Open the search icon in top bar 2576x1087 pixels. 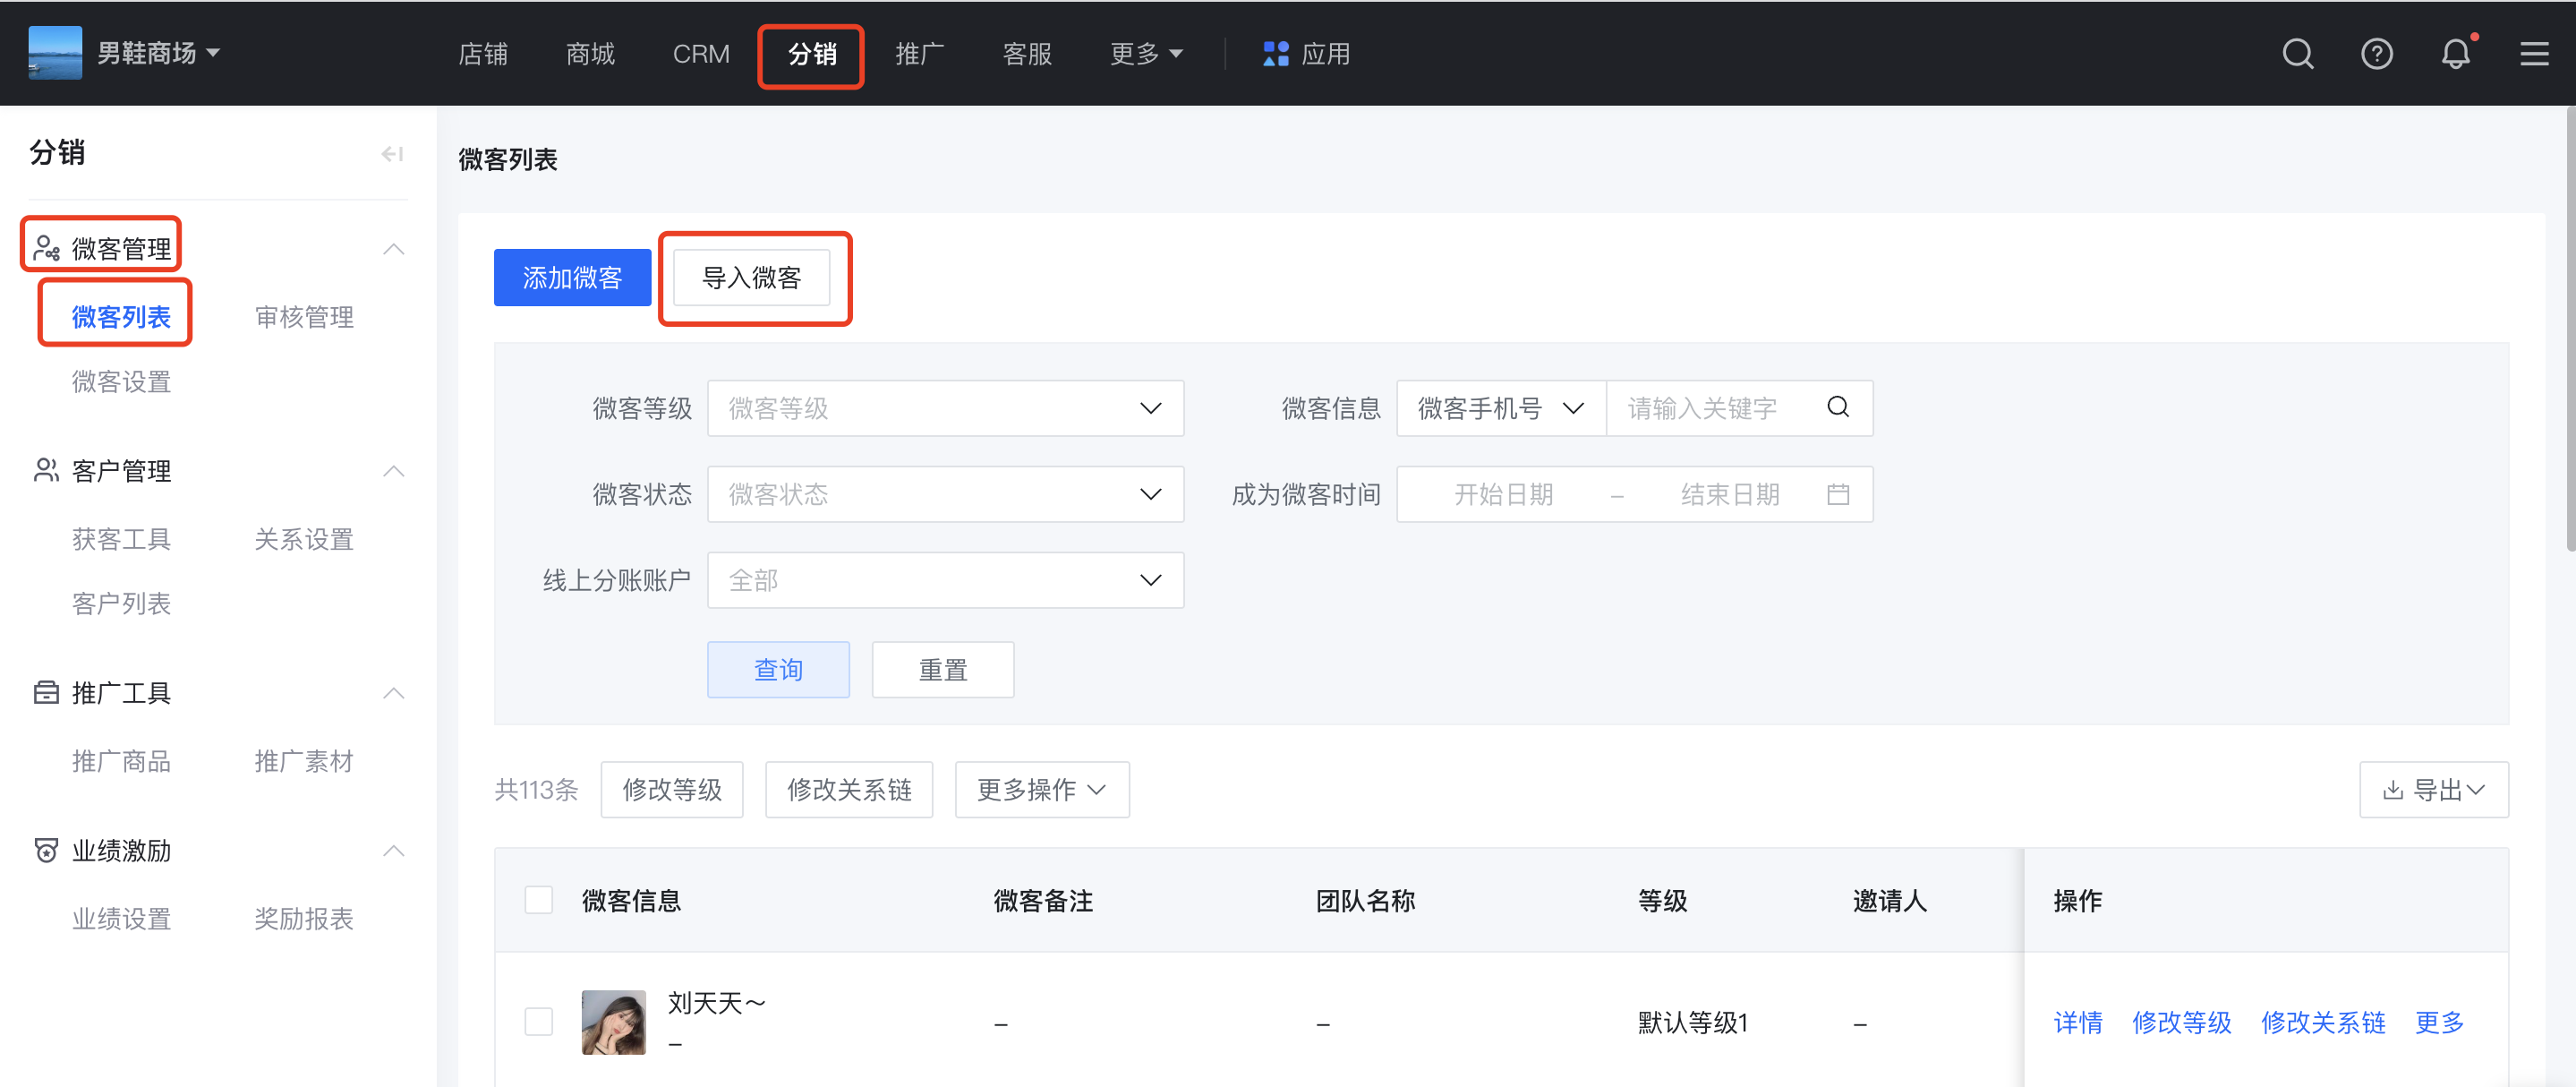pos(2297,54)
